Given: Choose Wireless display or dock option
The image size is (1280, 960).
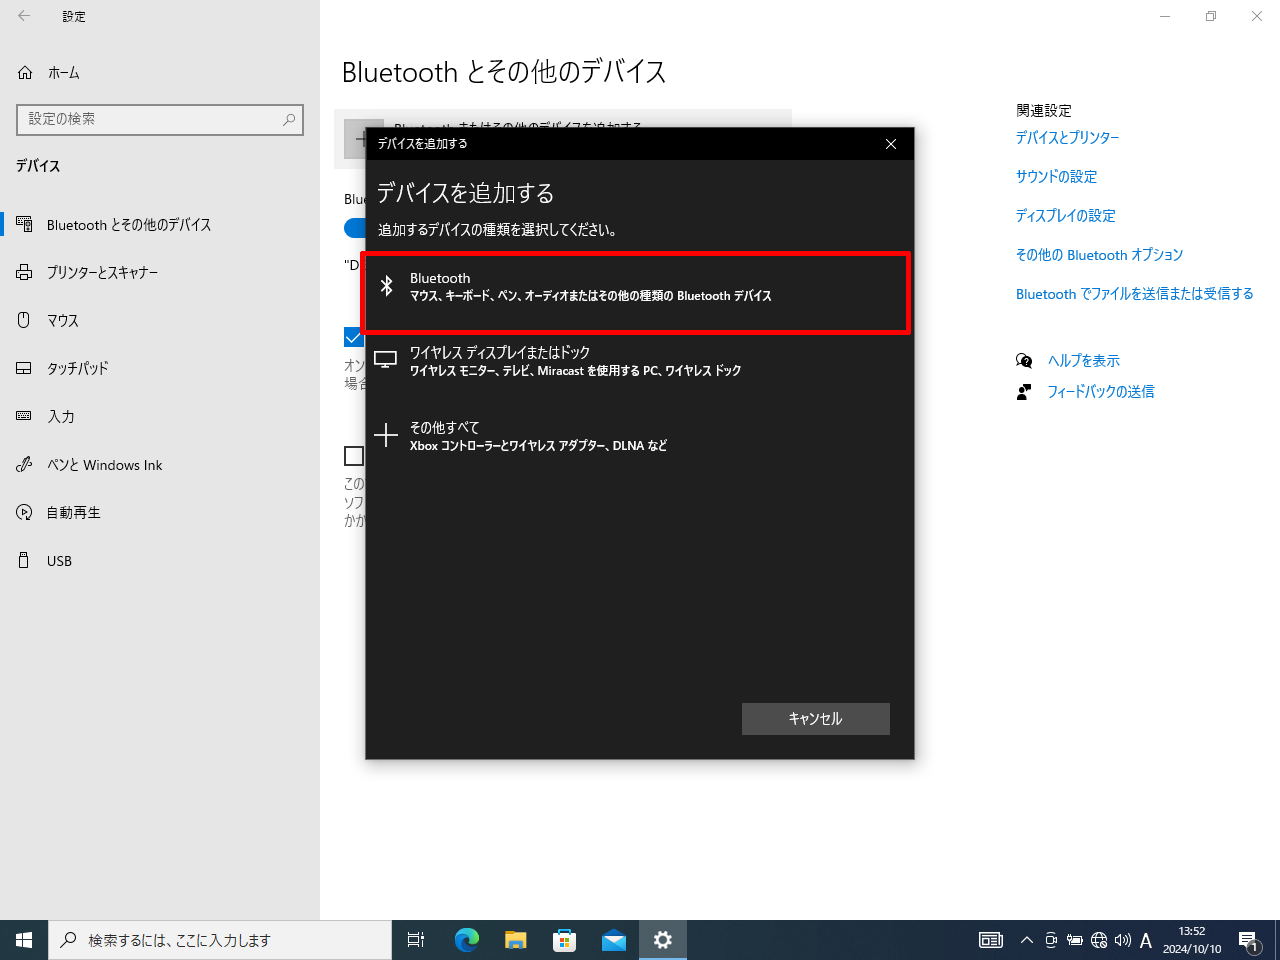Looking at the screenshot, I should pyautogui.click(x=640, y=361).
